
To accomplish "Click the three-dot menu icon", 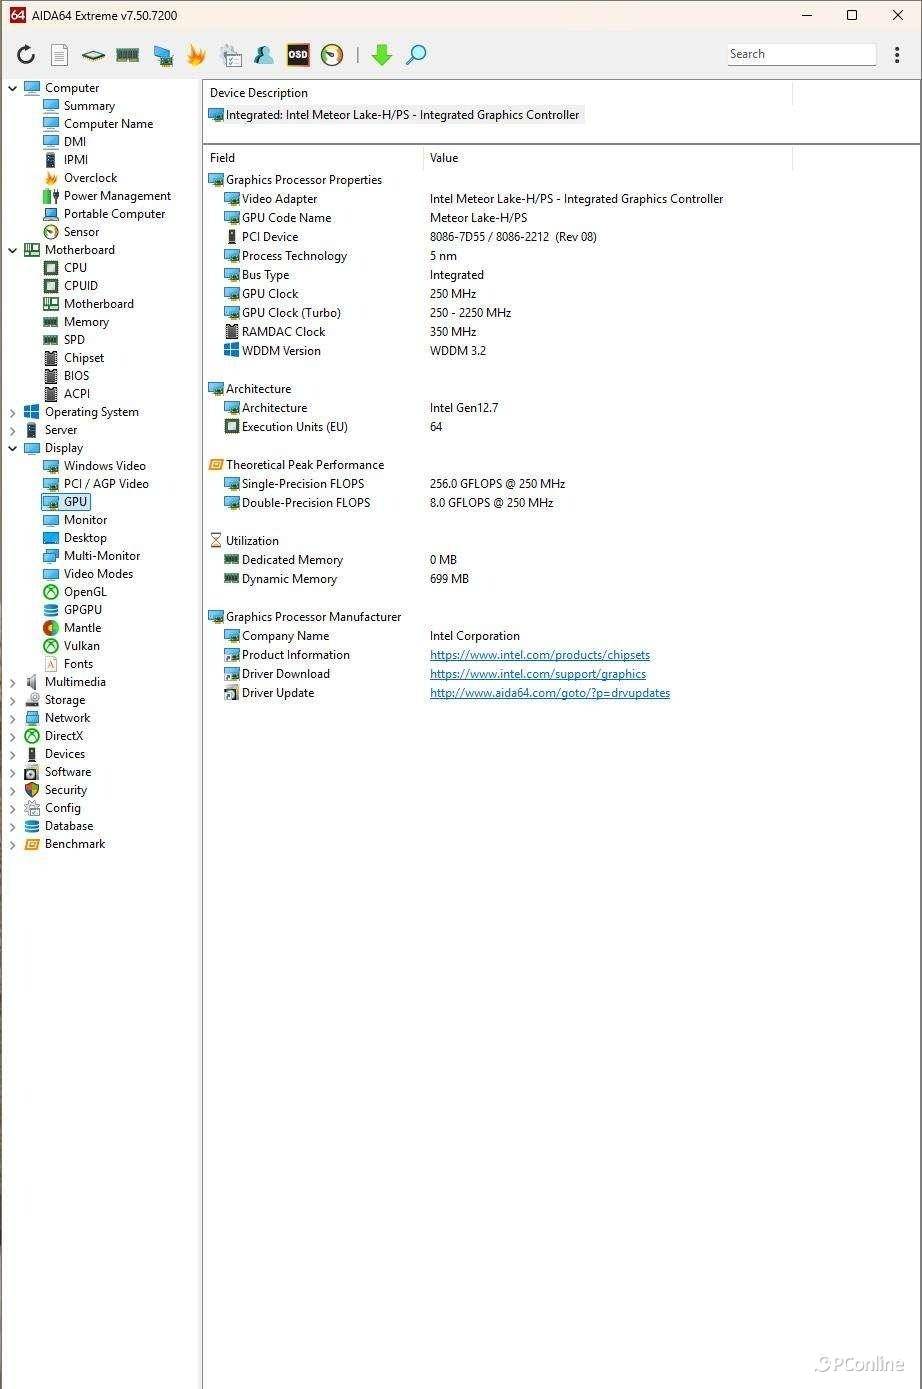I will pos(897,55).
